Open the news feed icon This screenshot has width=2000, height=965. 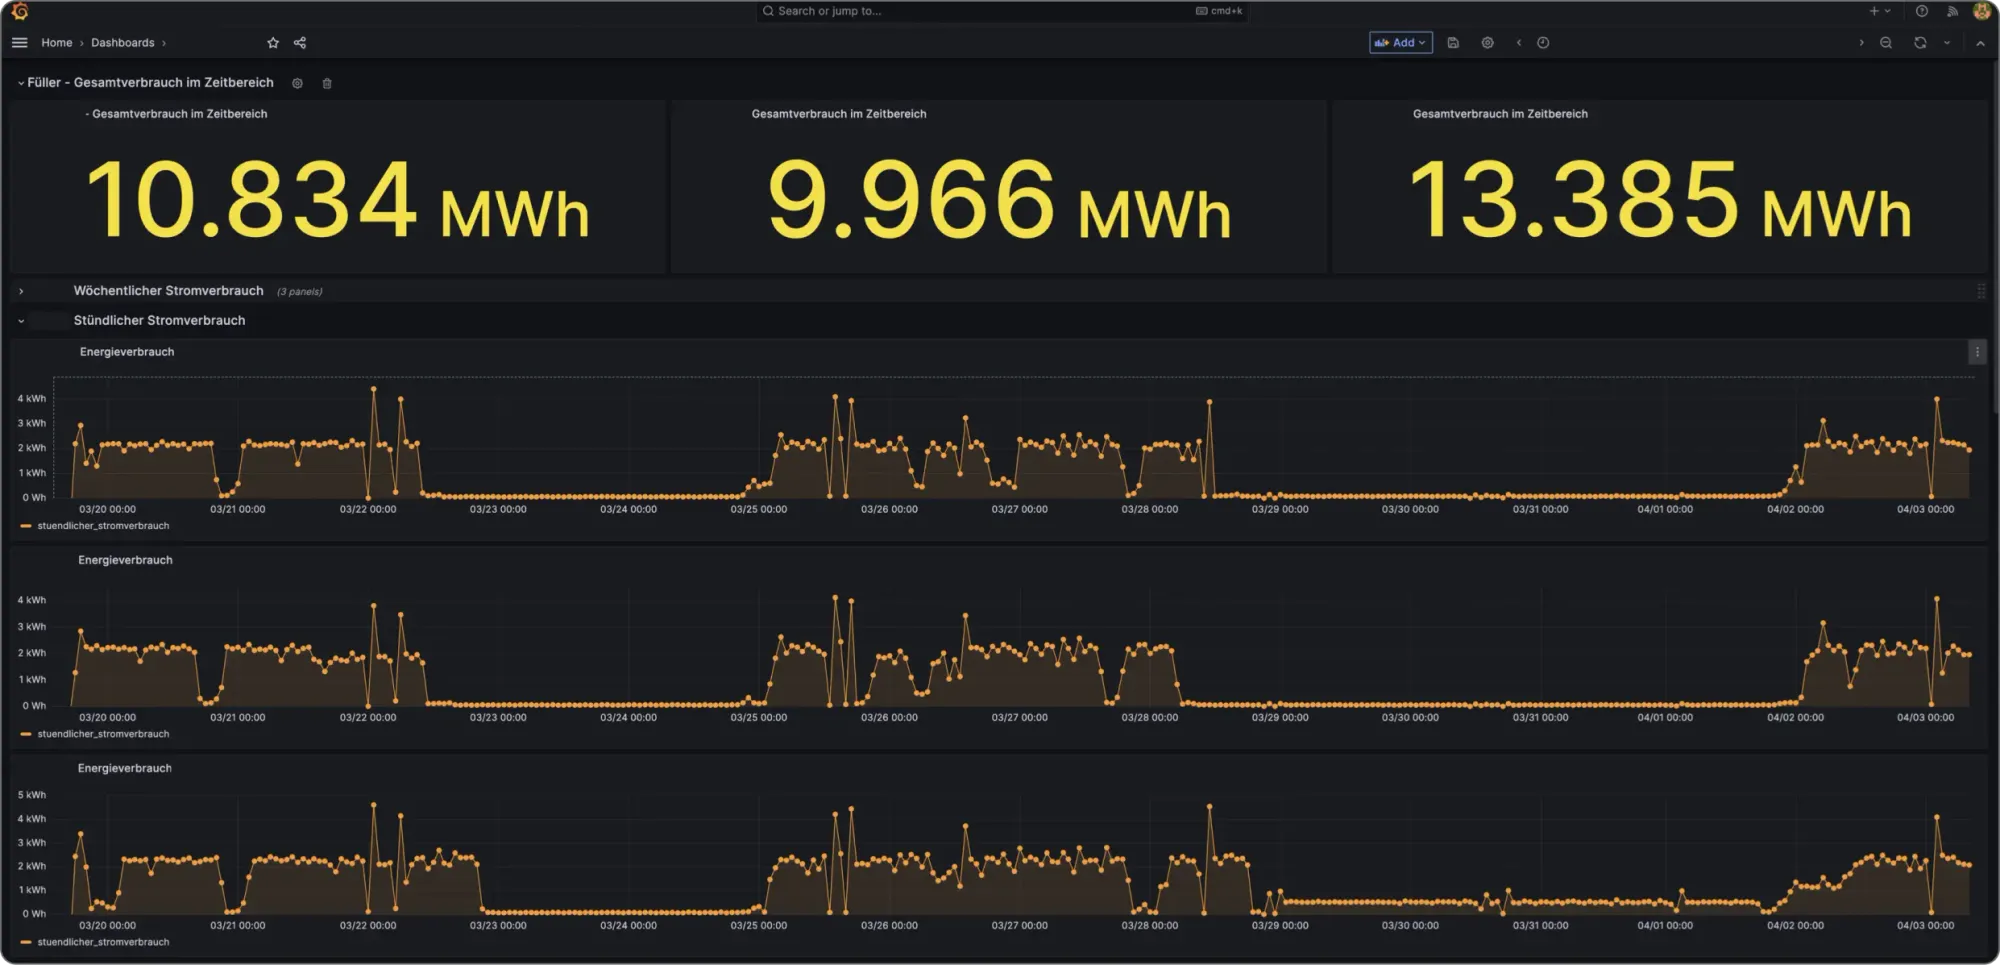[x=1952, y=11]
